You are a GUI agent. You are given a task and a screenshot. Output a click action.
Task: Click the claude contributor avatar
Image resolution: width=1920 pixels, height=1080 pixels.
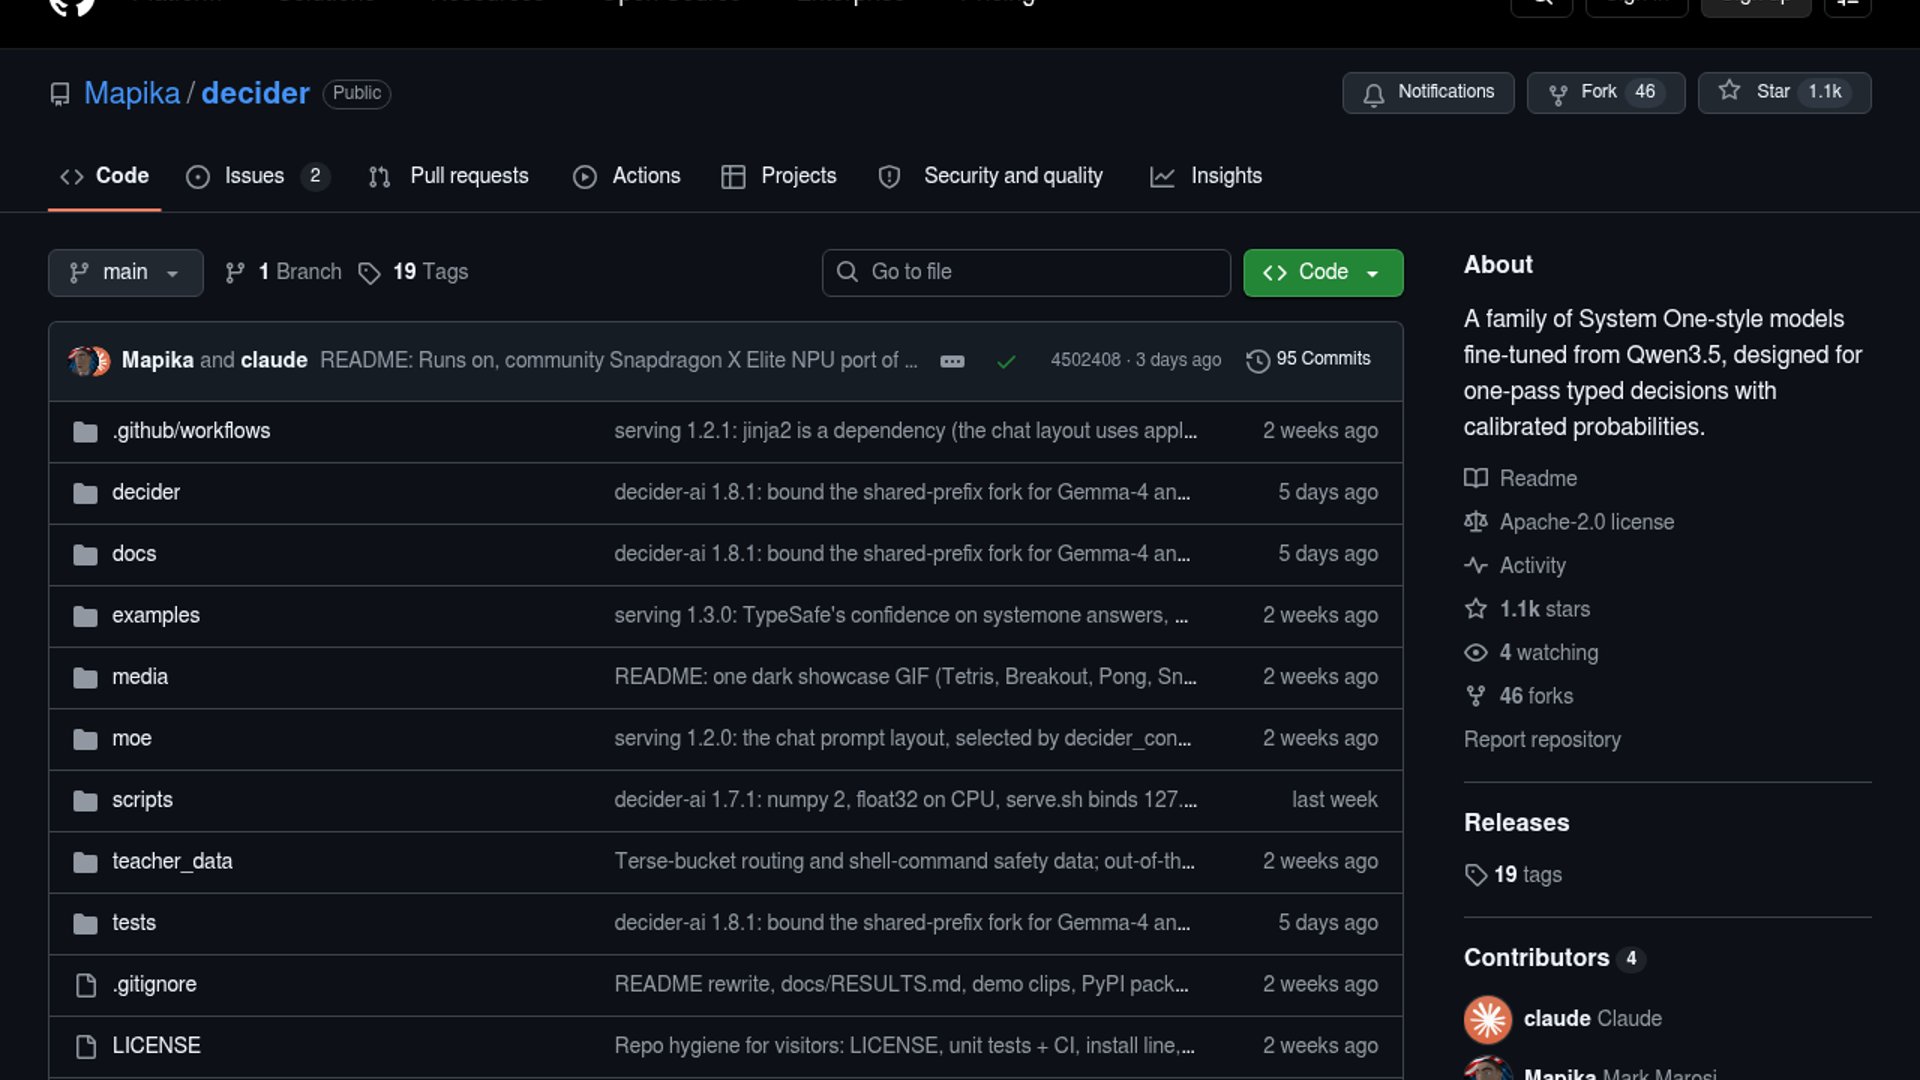tap(1488, 1019)
